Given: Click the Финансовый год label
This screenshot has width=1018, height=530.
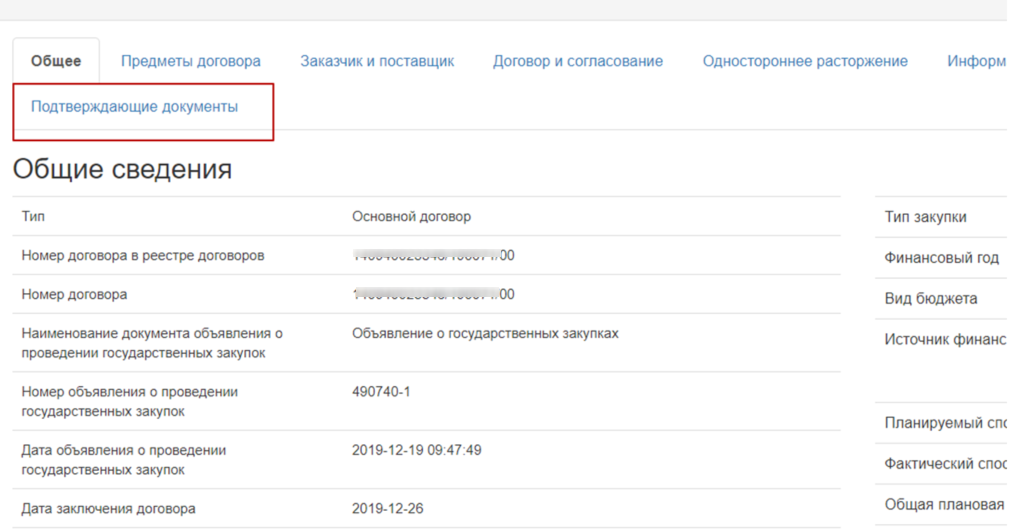Looking at the screenshot, I should 941,258.
